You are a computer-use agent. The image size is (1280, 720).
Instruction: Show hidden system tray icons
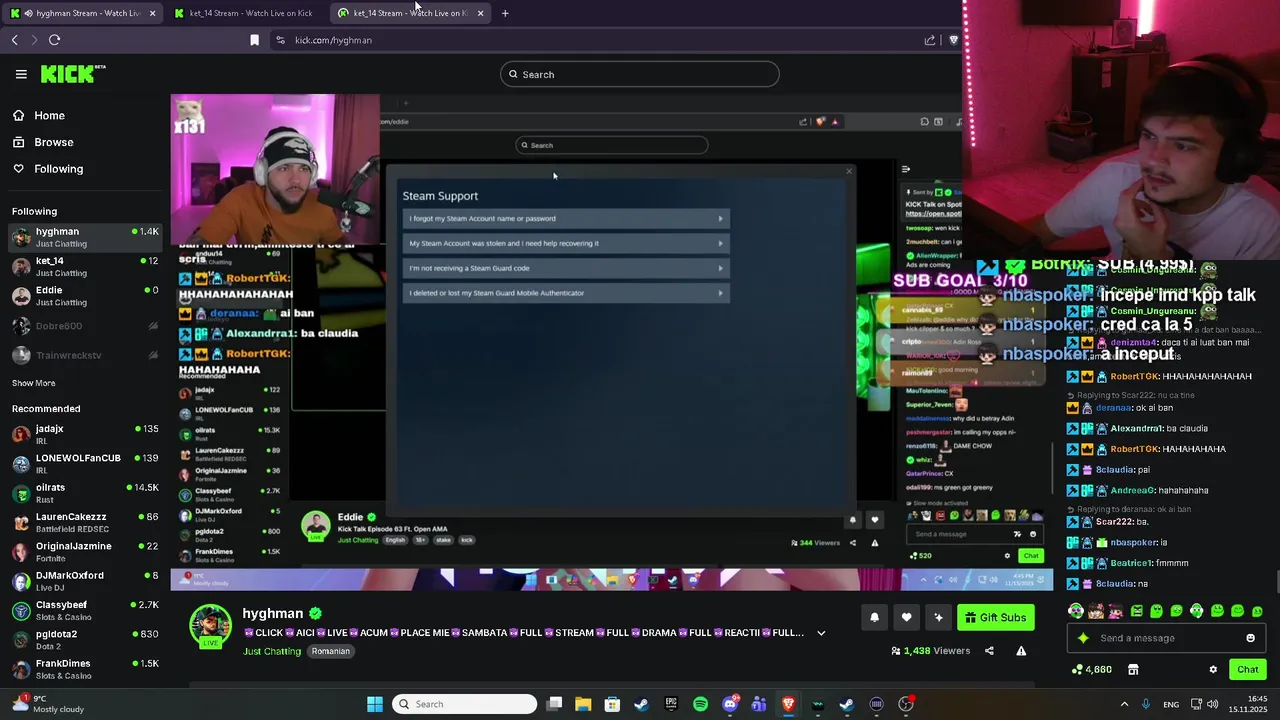(x=1124, y=704)
